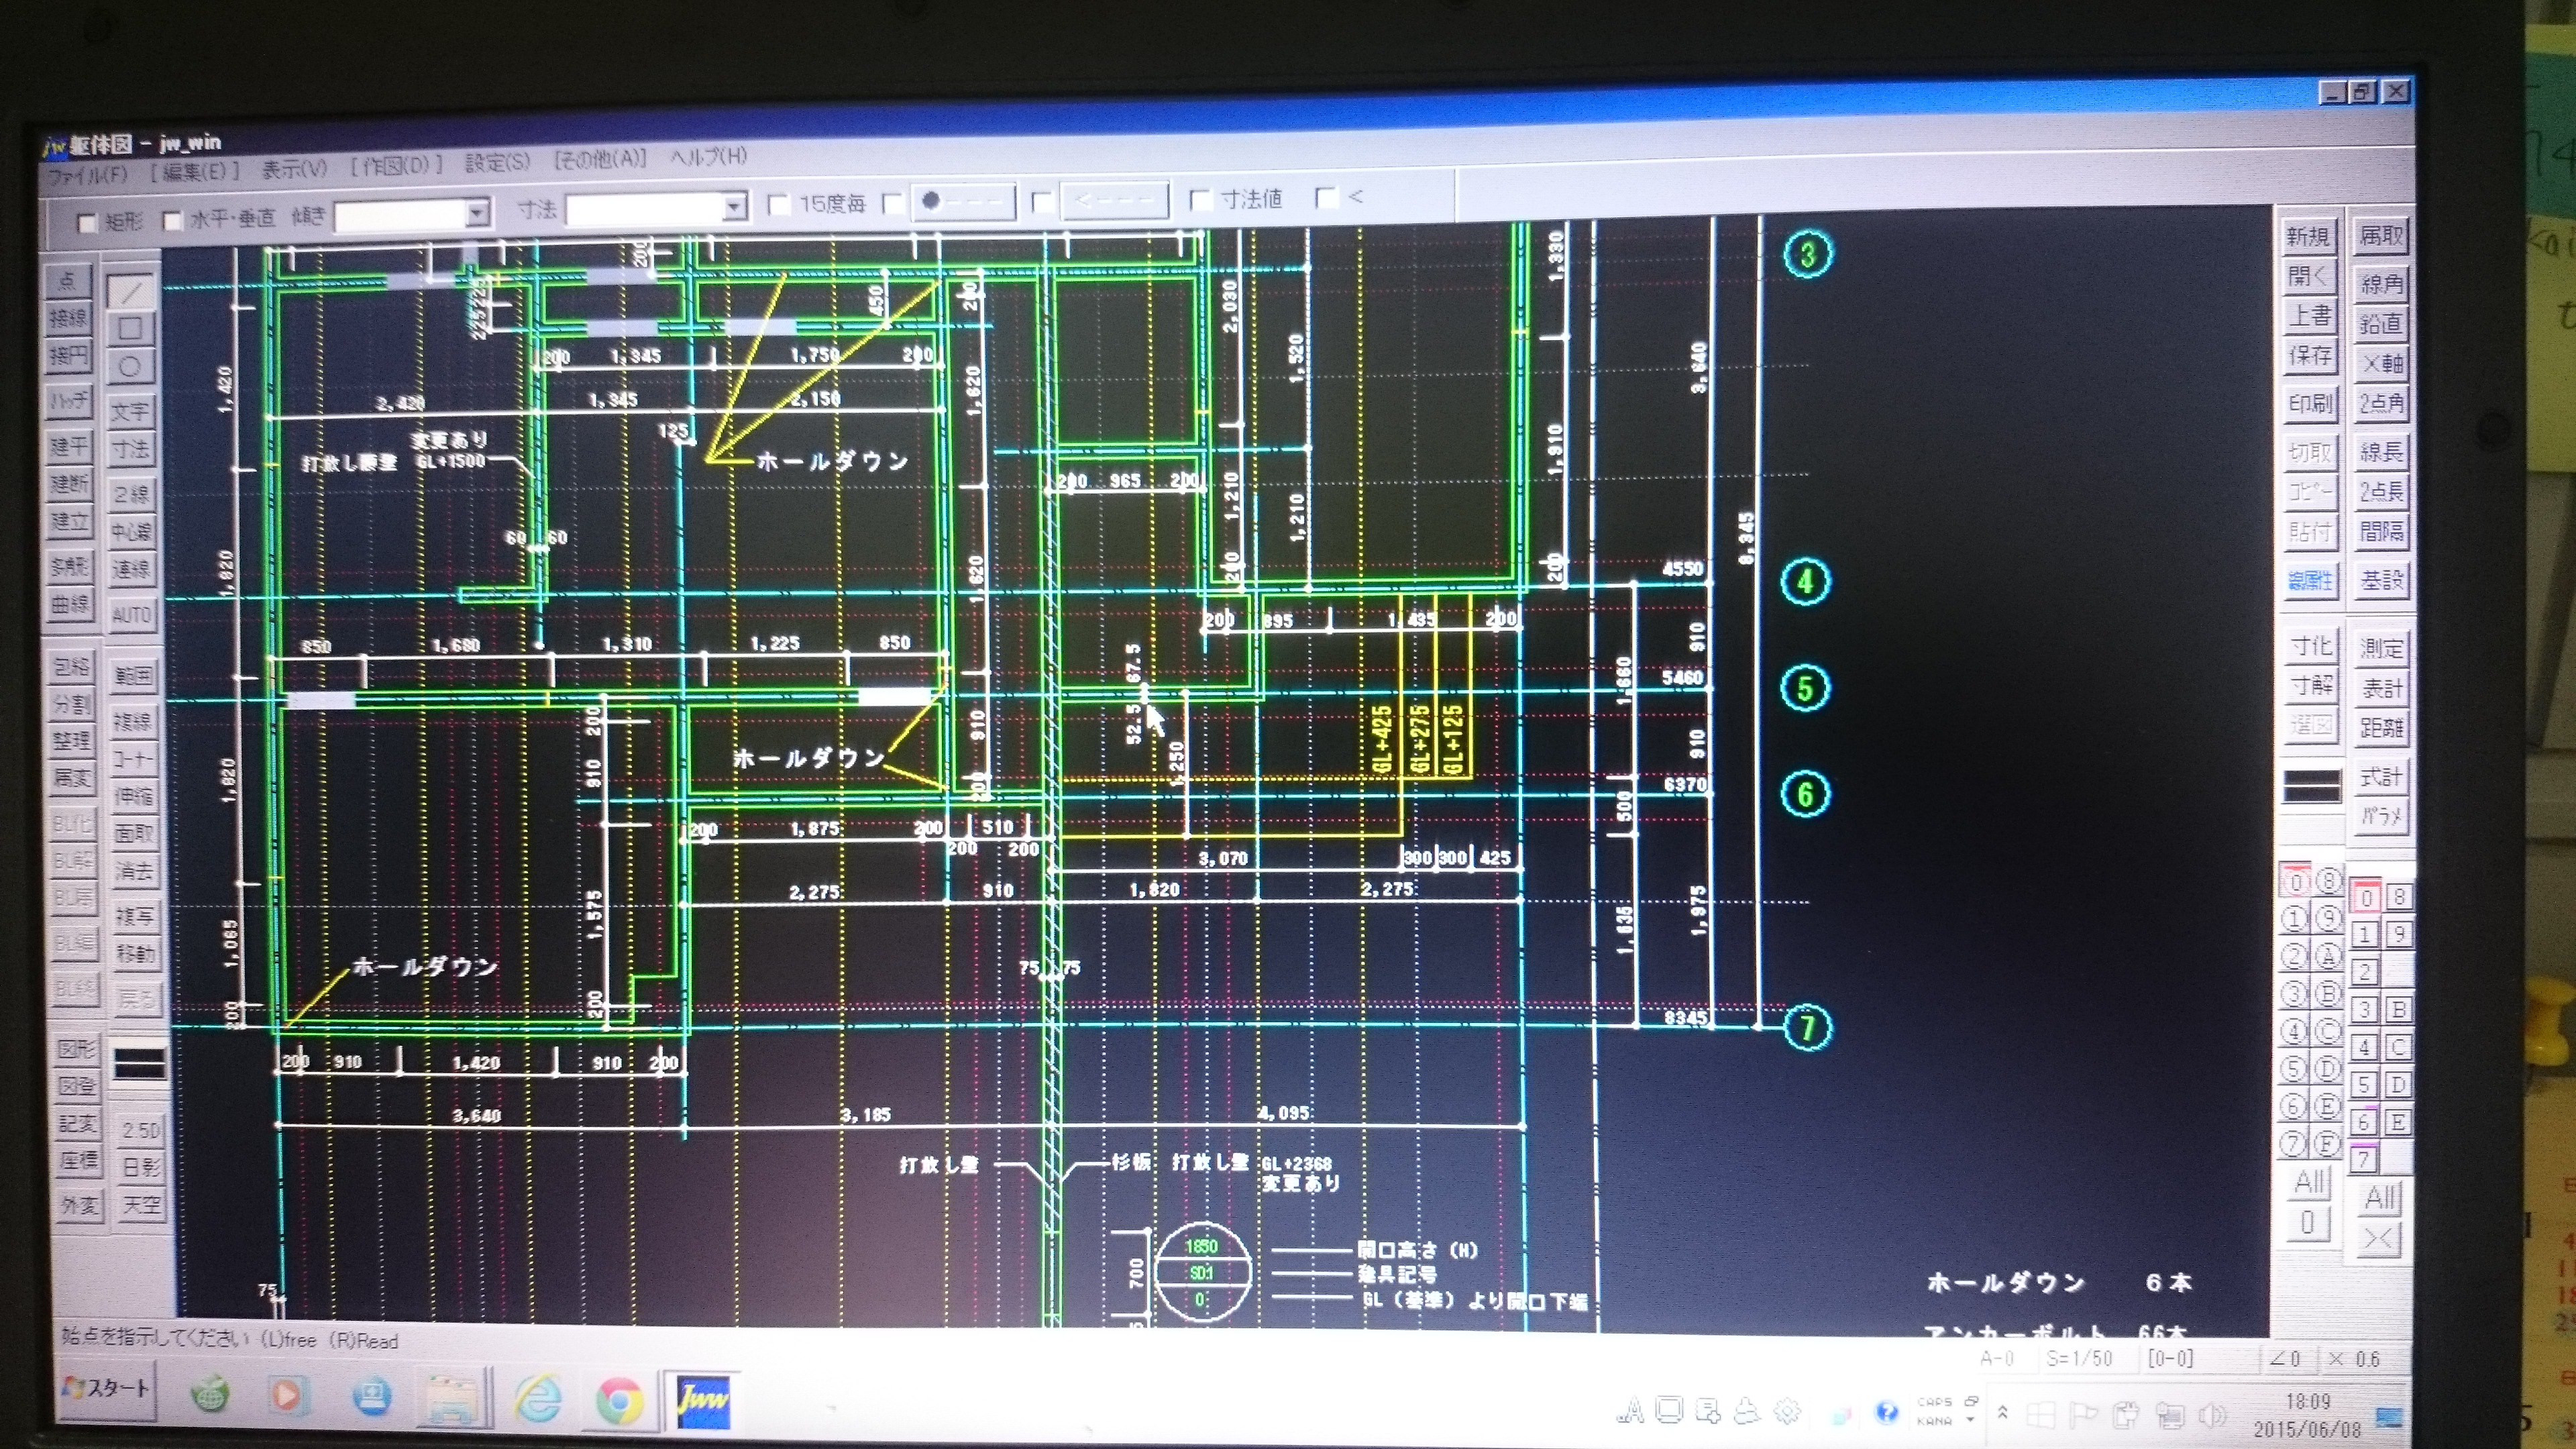Screen dimensions: 2576x1449
Task: Activate the AUTO mode tool
Action: point(131,614)
